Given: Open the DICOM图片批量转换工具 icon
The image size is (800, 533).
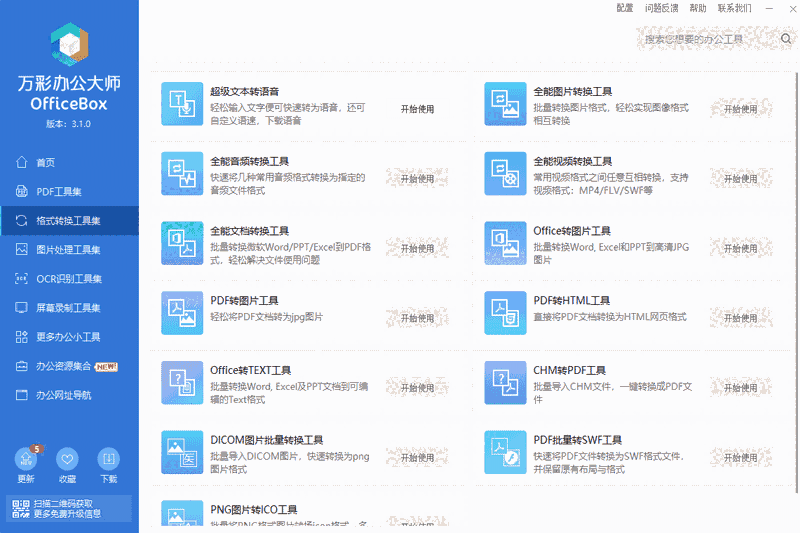Looking at the screenshot, I should coord(182,452).
